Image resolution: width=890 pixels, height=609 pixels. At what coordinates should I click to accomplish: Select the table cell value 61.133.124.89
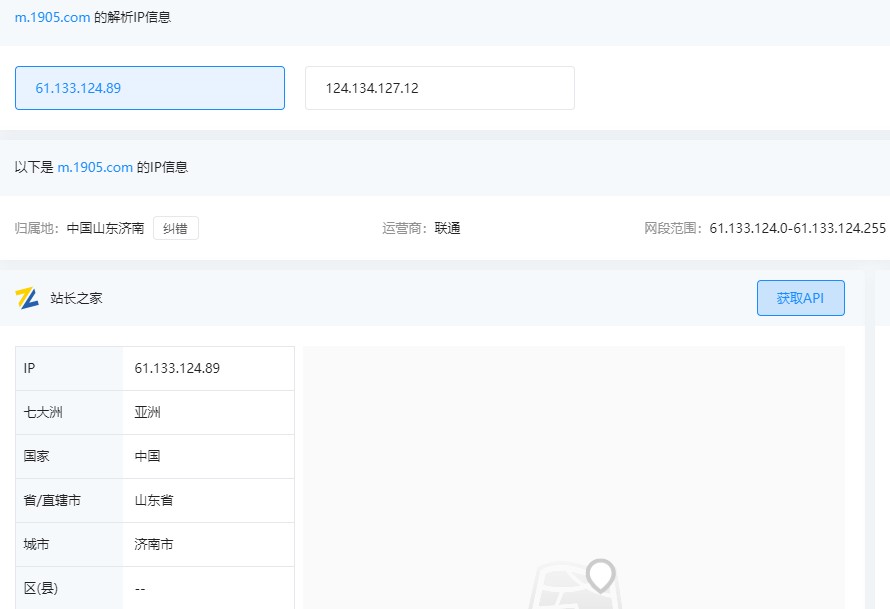coord(177,368)
